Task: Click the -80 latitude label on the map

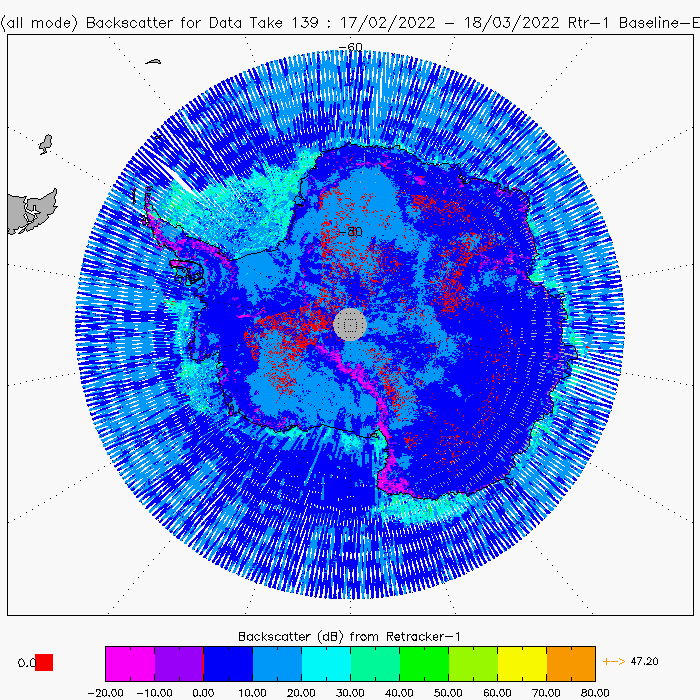Action: 351,232
